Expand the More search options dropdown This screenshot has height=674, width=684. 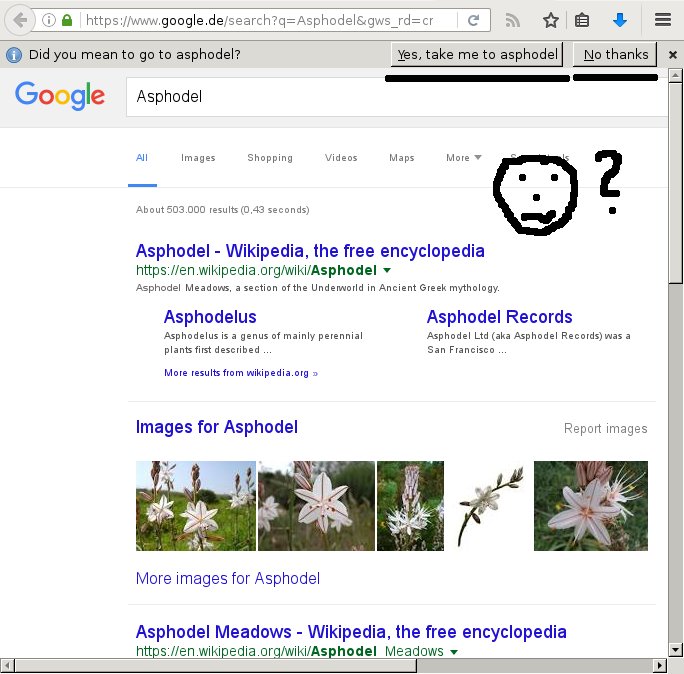(x=463, y=157)
